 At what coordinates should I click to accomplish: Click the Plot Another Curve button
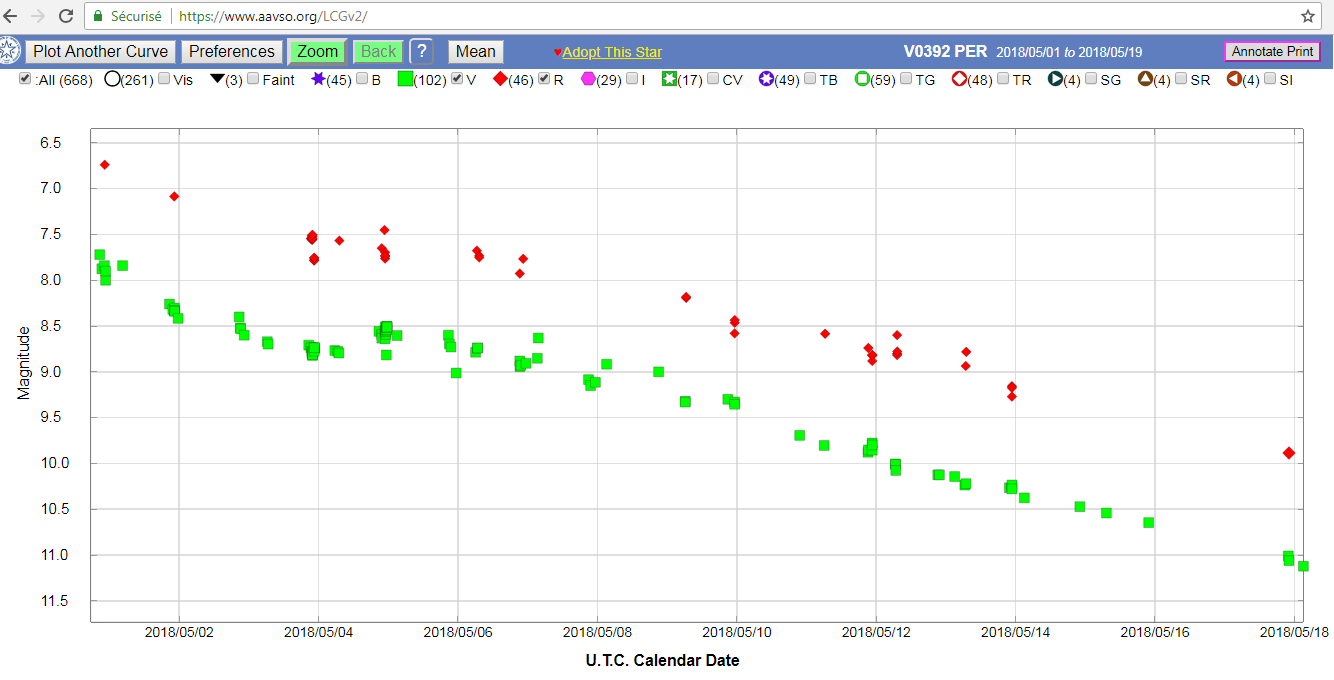(100, 52)
